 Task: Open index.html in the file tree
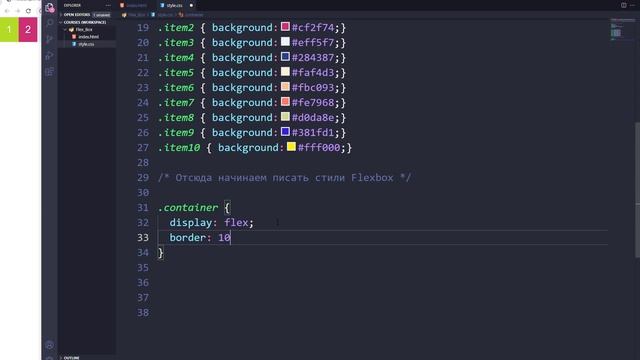tap(88, 37)
